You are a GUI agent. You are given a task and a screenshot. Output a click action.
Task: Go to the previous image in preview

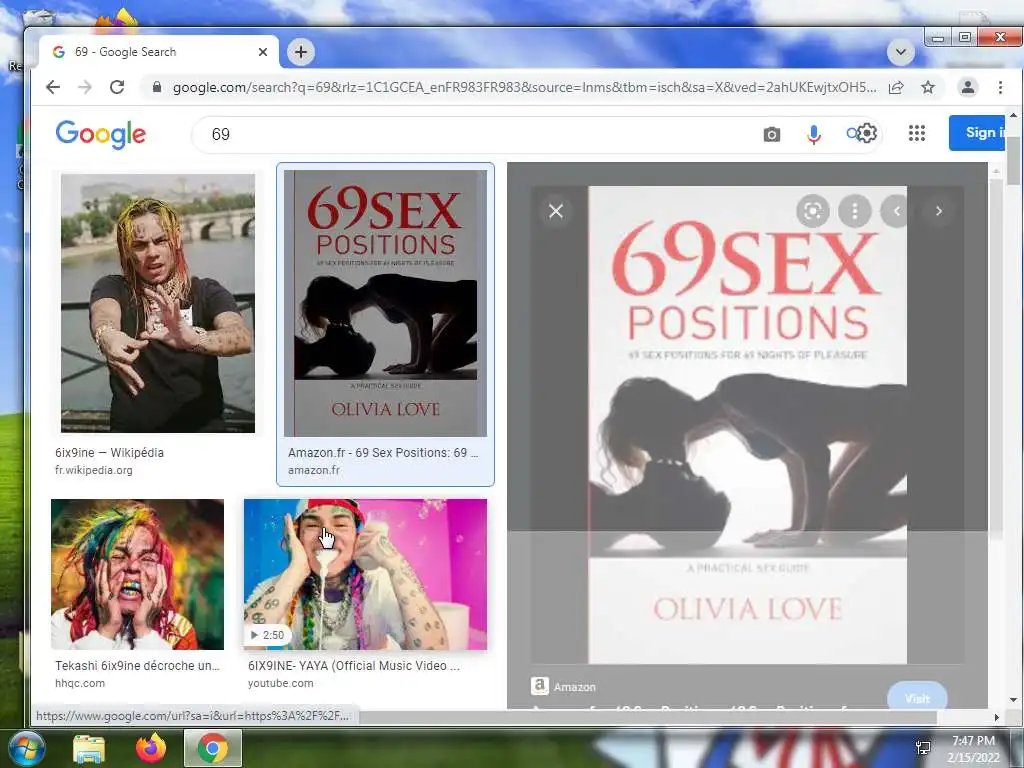tap(896, 211)
